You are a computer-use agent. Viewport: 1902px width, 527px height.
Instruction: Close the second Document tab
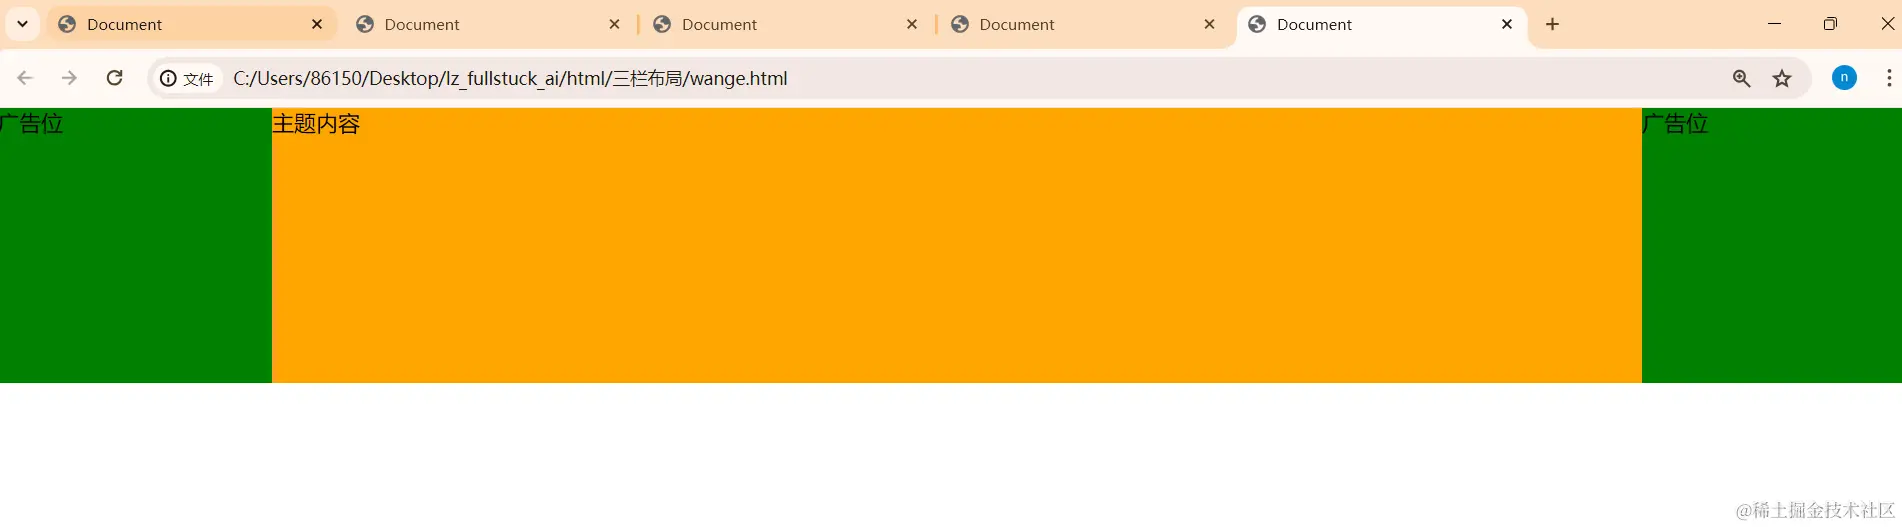tap(614, 24)
